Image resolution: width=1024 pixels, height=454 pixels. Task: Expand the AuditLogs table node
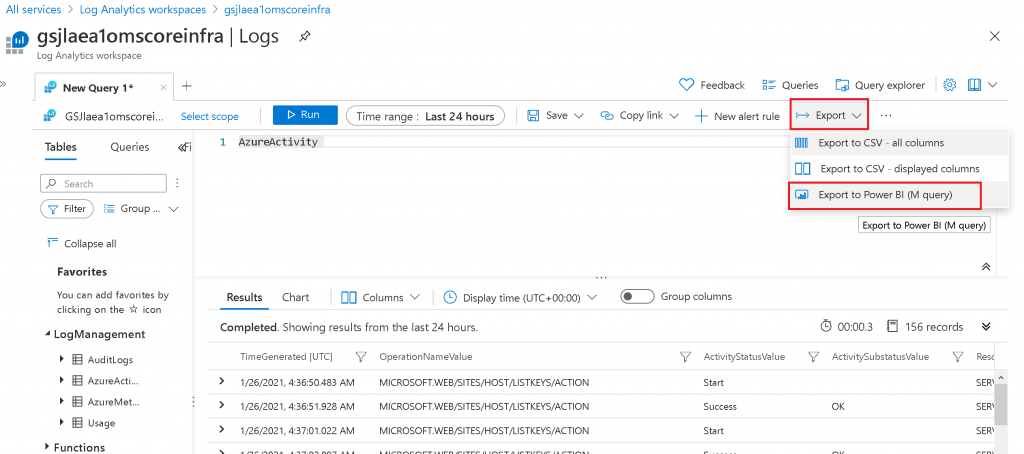(x=63, y=360)
